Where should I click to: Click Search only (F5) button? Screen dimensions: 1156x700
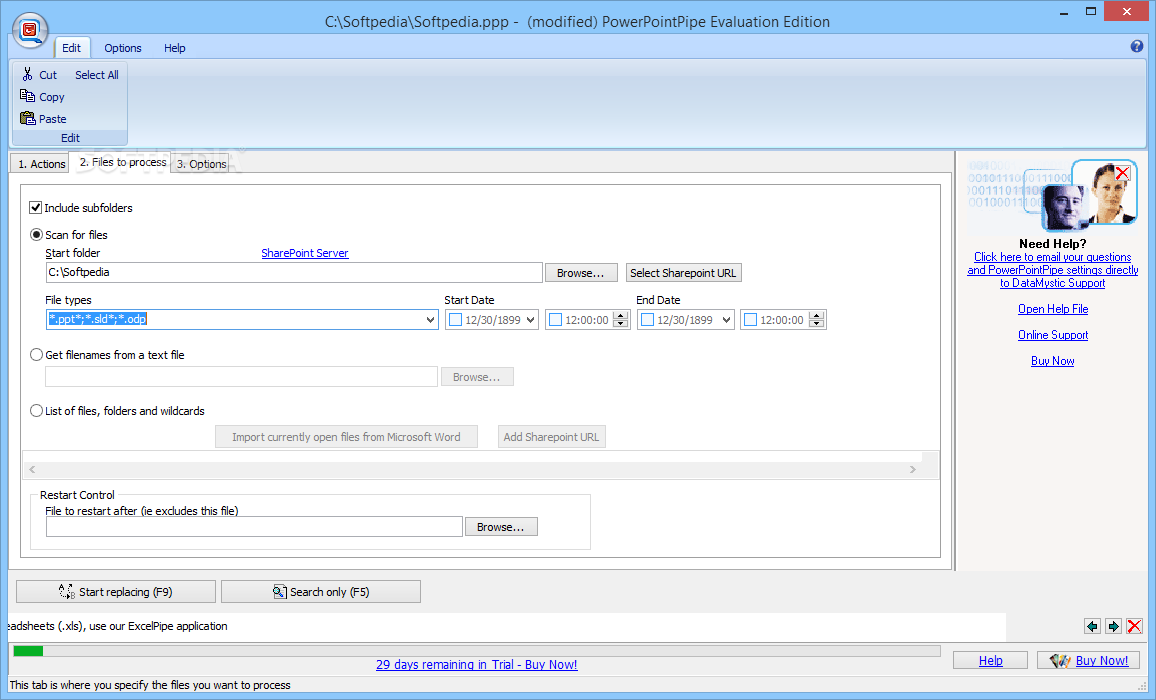[321, 592]
